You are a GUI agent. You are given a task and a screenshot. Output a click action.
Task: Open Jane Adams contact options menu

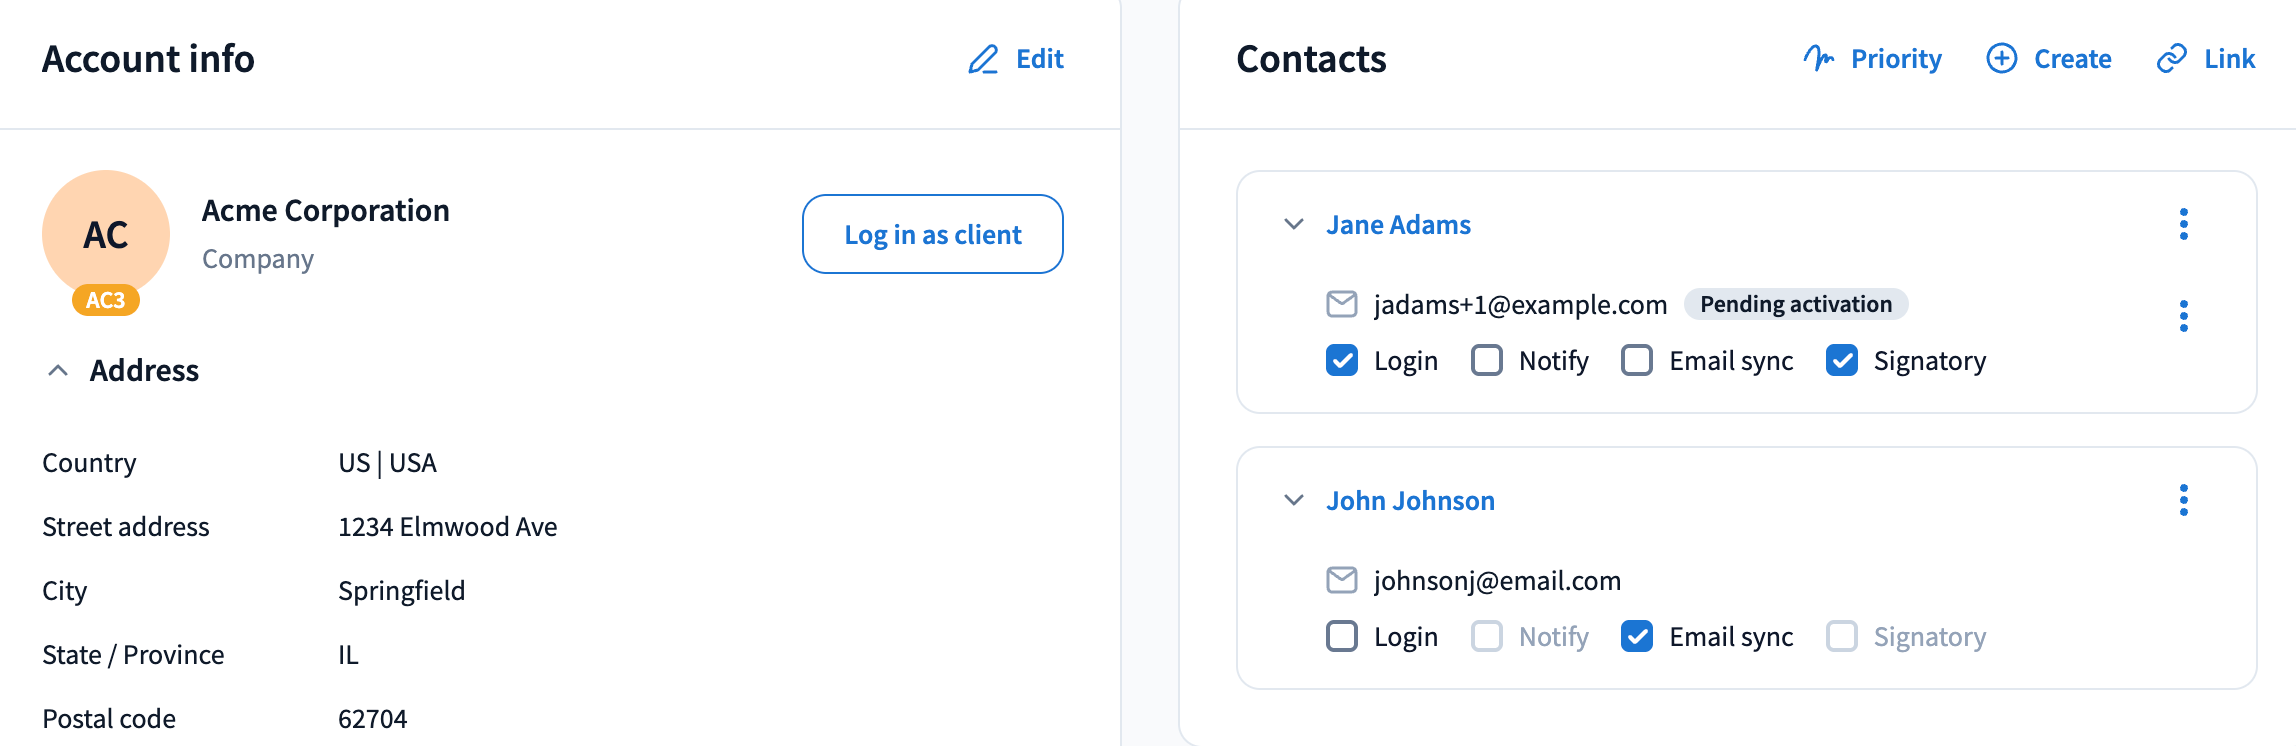(2183, 224)
